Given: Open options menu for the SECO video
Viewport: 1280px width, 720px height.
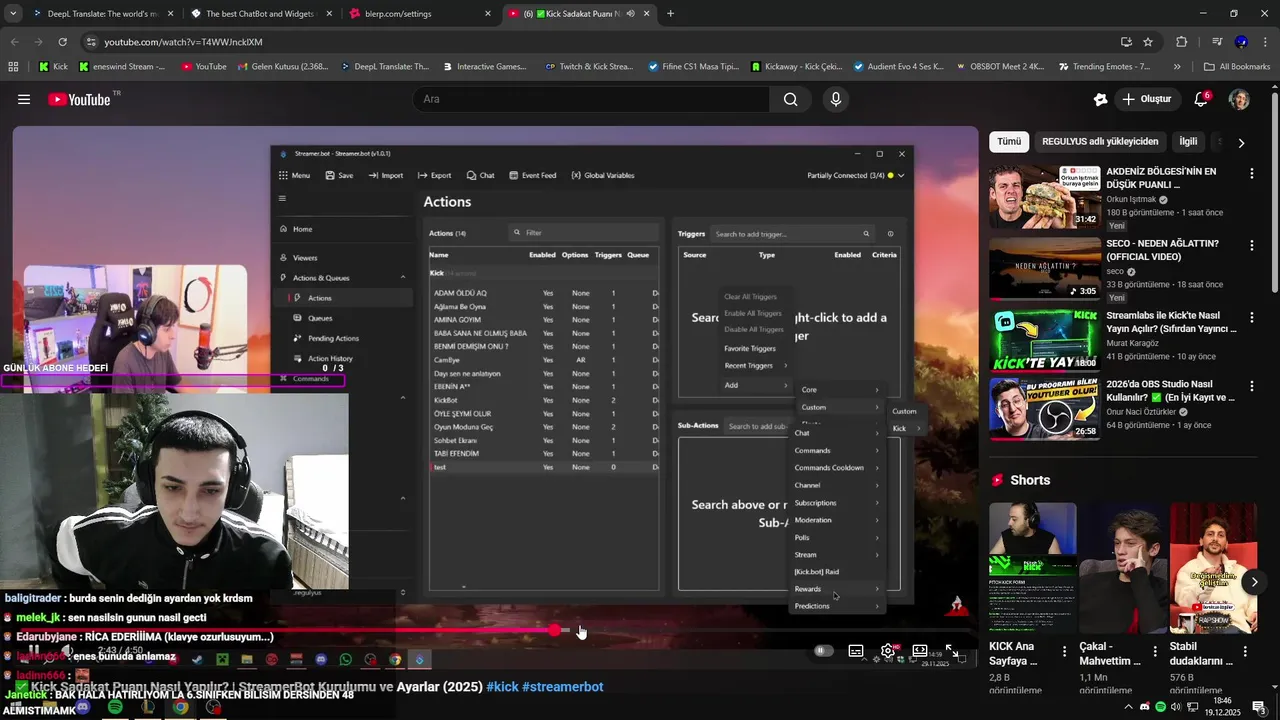Looking at the screenshot, I should 1251,246.
